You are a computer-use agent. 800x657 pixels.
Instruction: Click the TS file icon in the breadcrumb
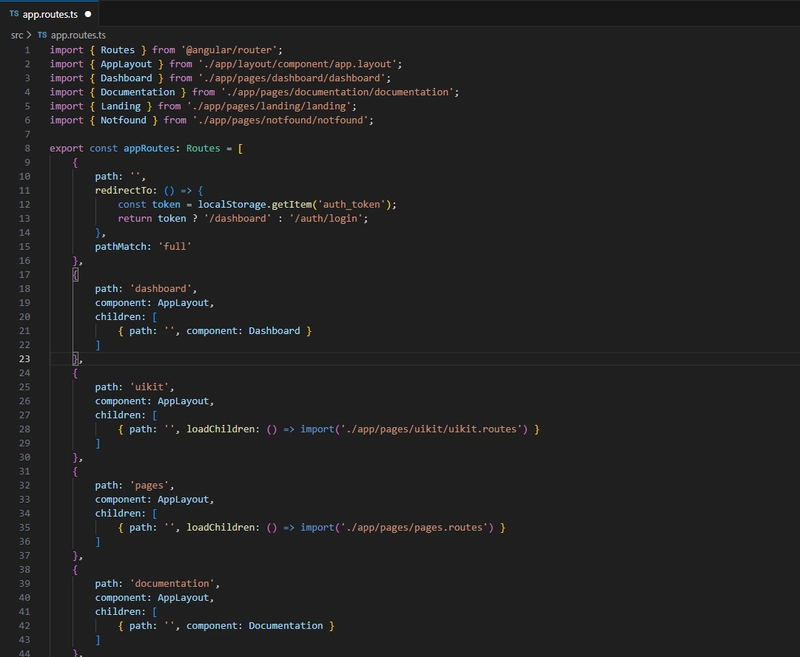[42, 35]
